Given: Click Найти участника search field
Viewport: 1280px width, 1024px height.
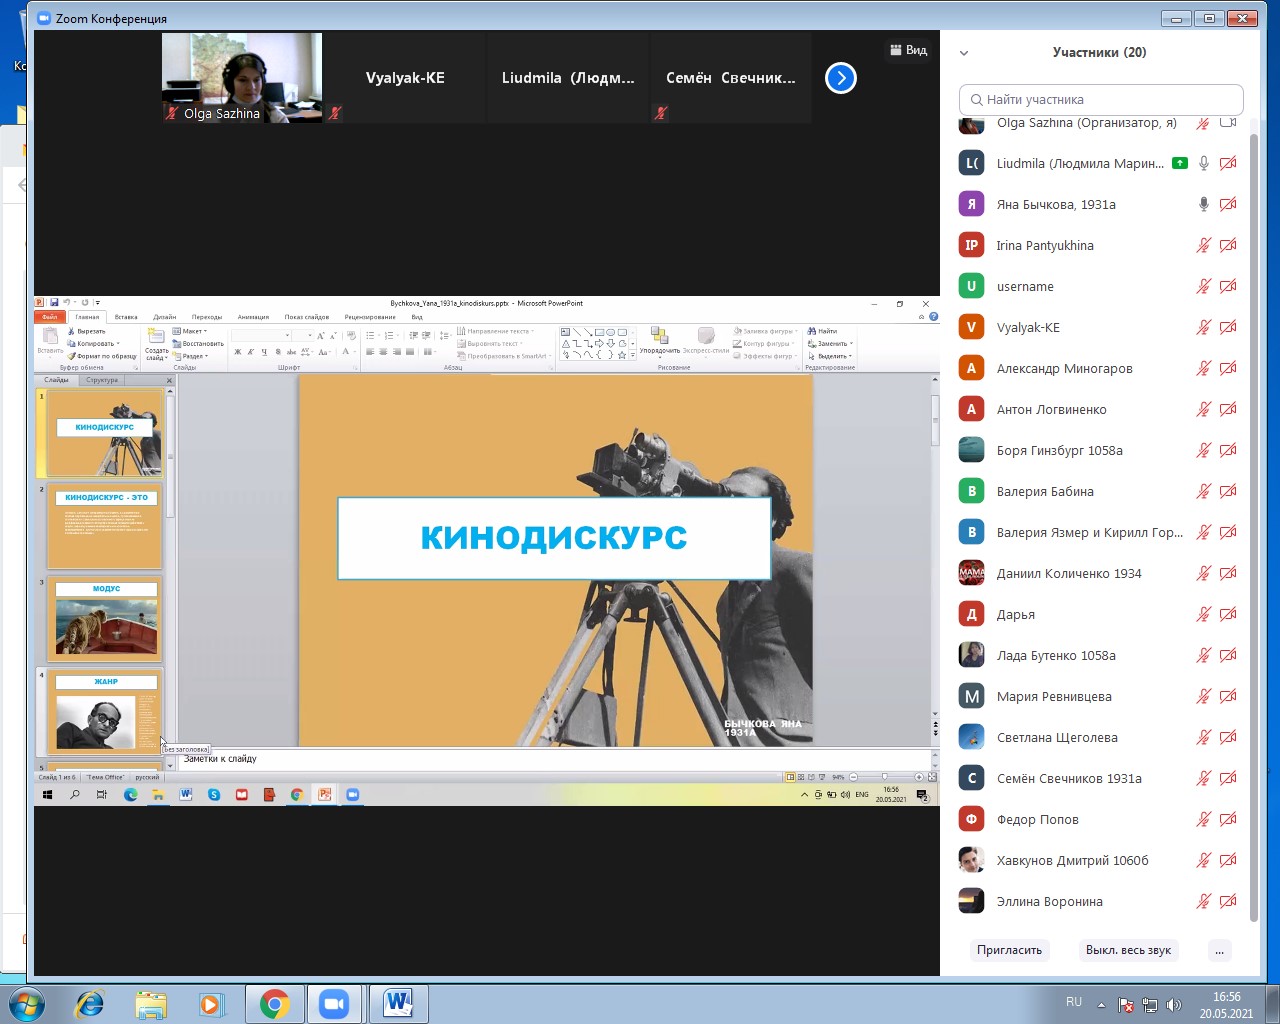Looking at the screenshot, I should [1101, 99].
